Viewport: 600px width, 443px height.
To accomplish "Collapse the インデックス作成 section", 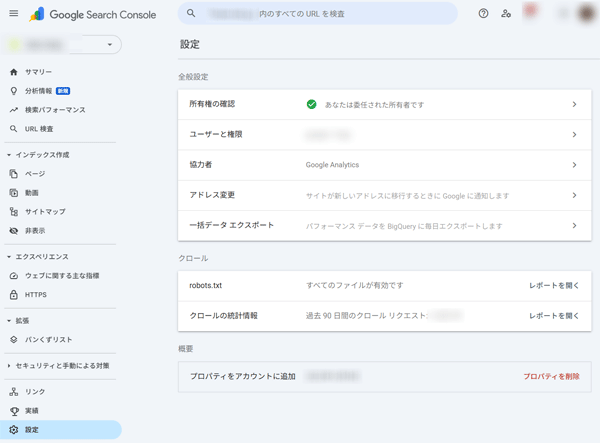I will click(x=9, y=155).
